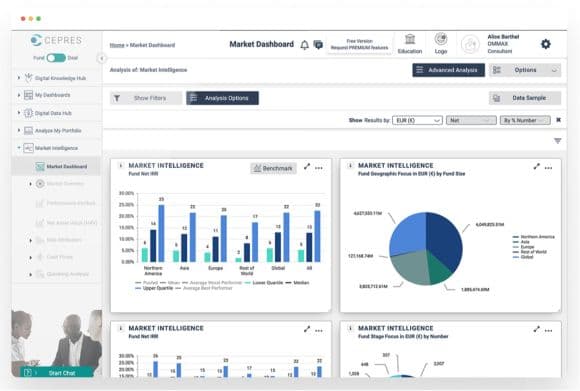
Task: Show info for Fund Stage Focus card
Action: point(350,328)
